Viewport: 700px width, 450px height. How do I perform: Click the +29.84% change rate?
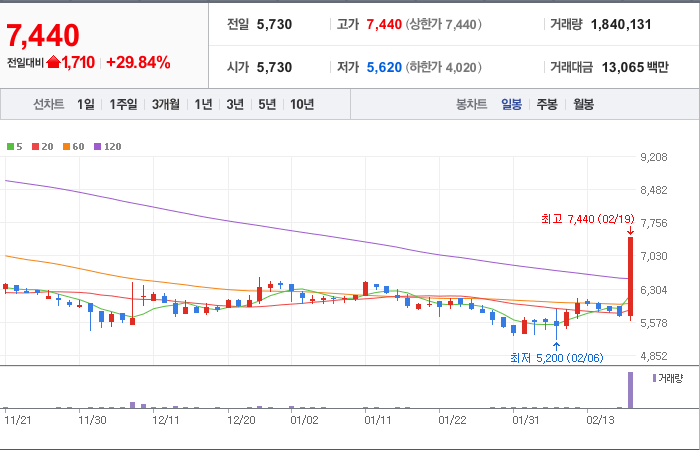click(138, 62)
